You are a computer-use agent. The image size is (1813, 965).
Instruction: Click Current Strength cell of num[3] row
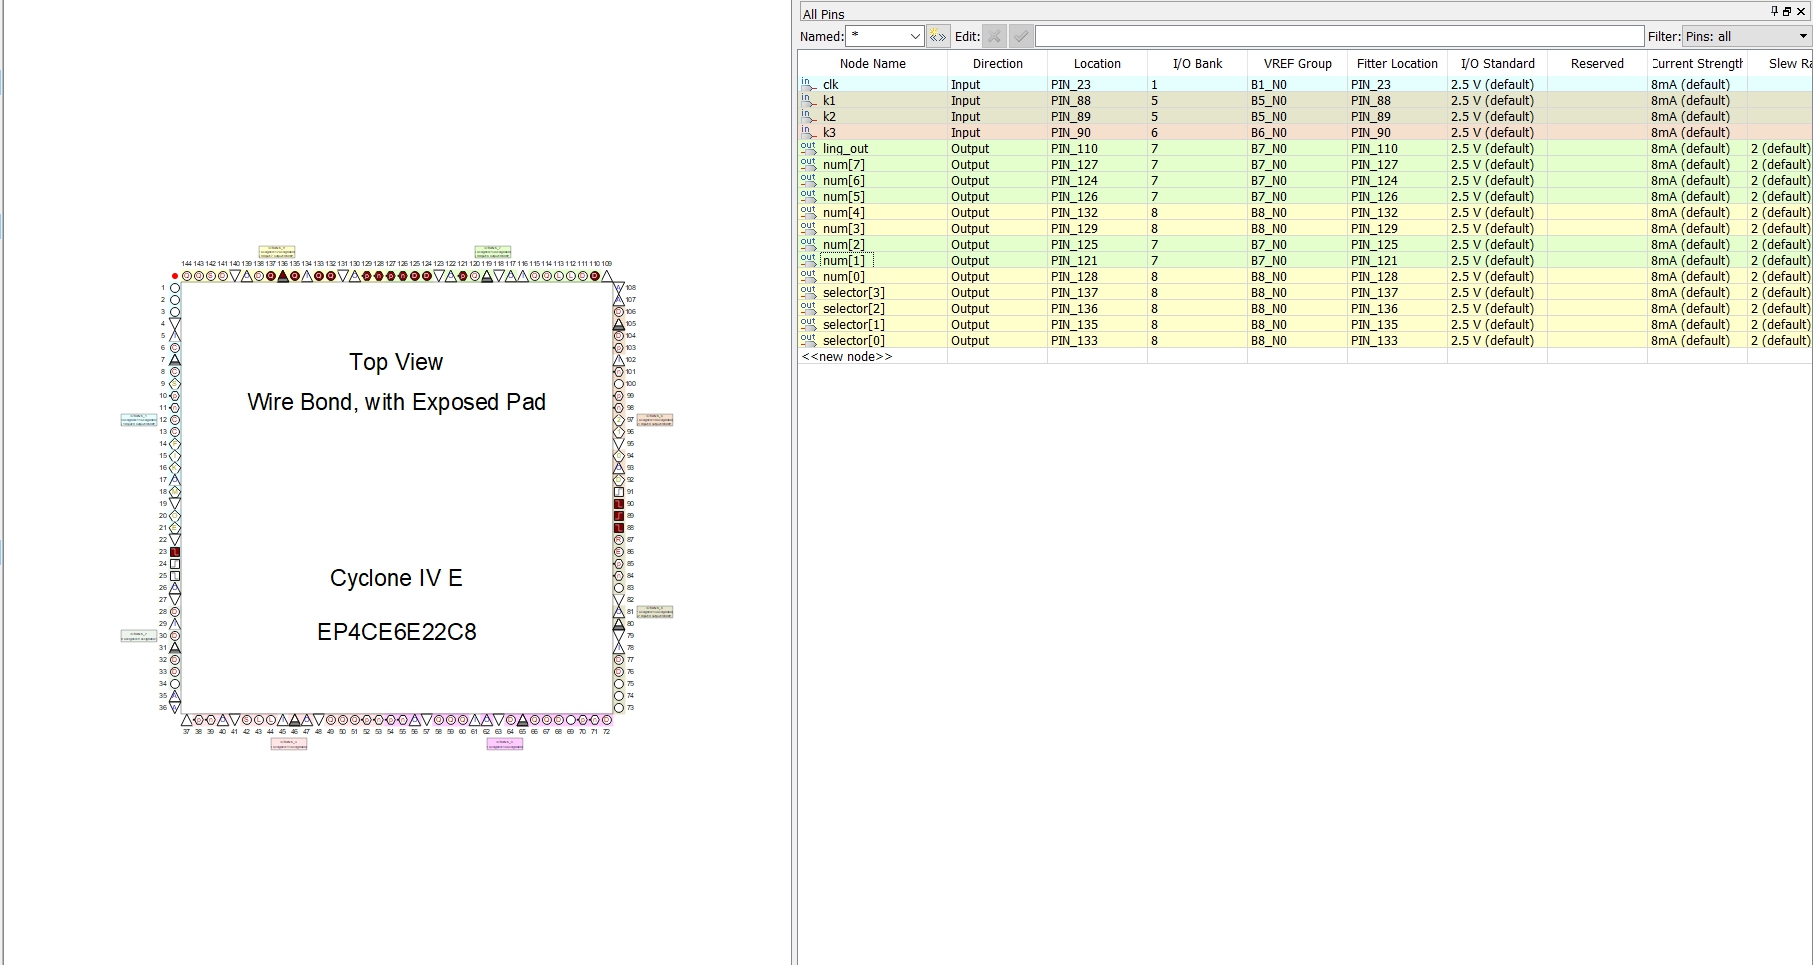tap(1697, 228)
